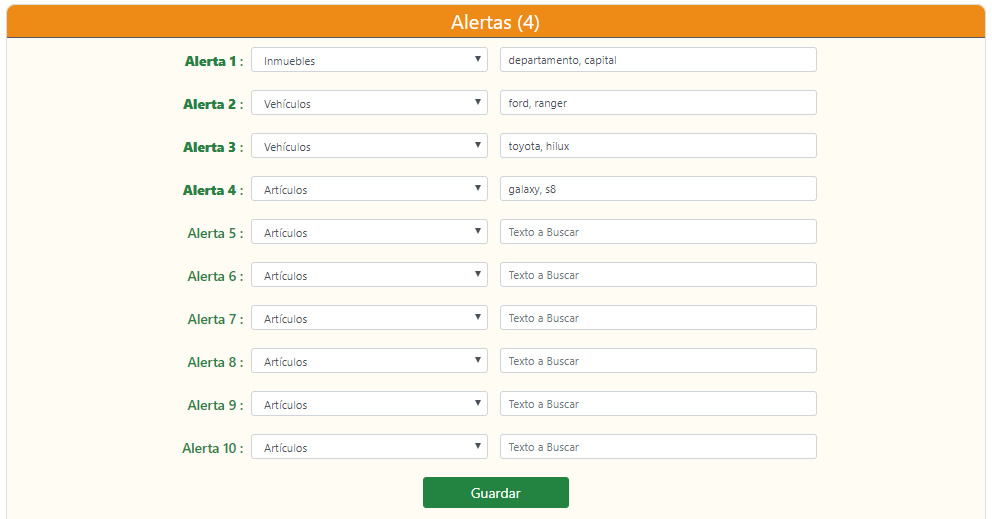Open the Alerta 1 category dropdown
Image resolution: width=992 pixels, height=519 pixels.
tap(369, 60)
